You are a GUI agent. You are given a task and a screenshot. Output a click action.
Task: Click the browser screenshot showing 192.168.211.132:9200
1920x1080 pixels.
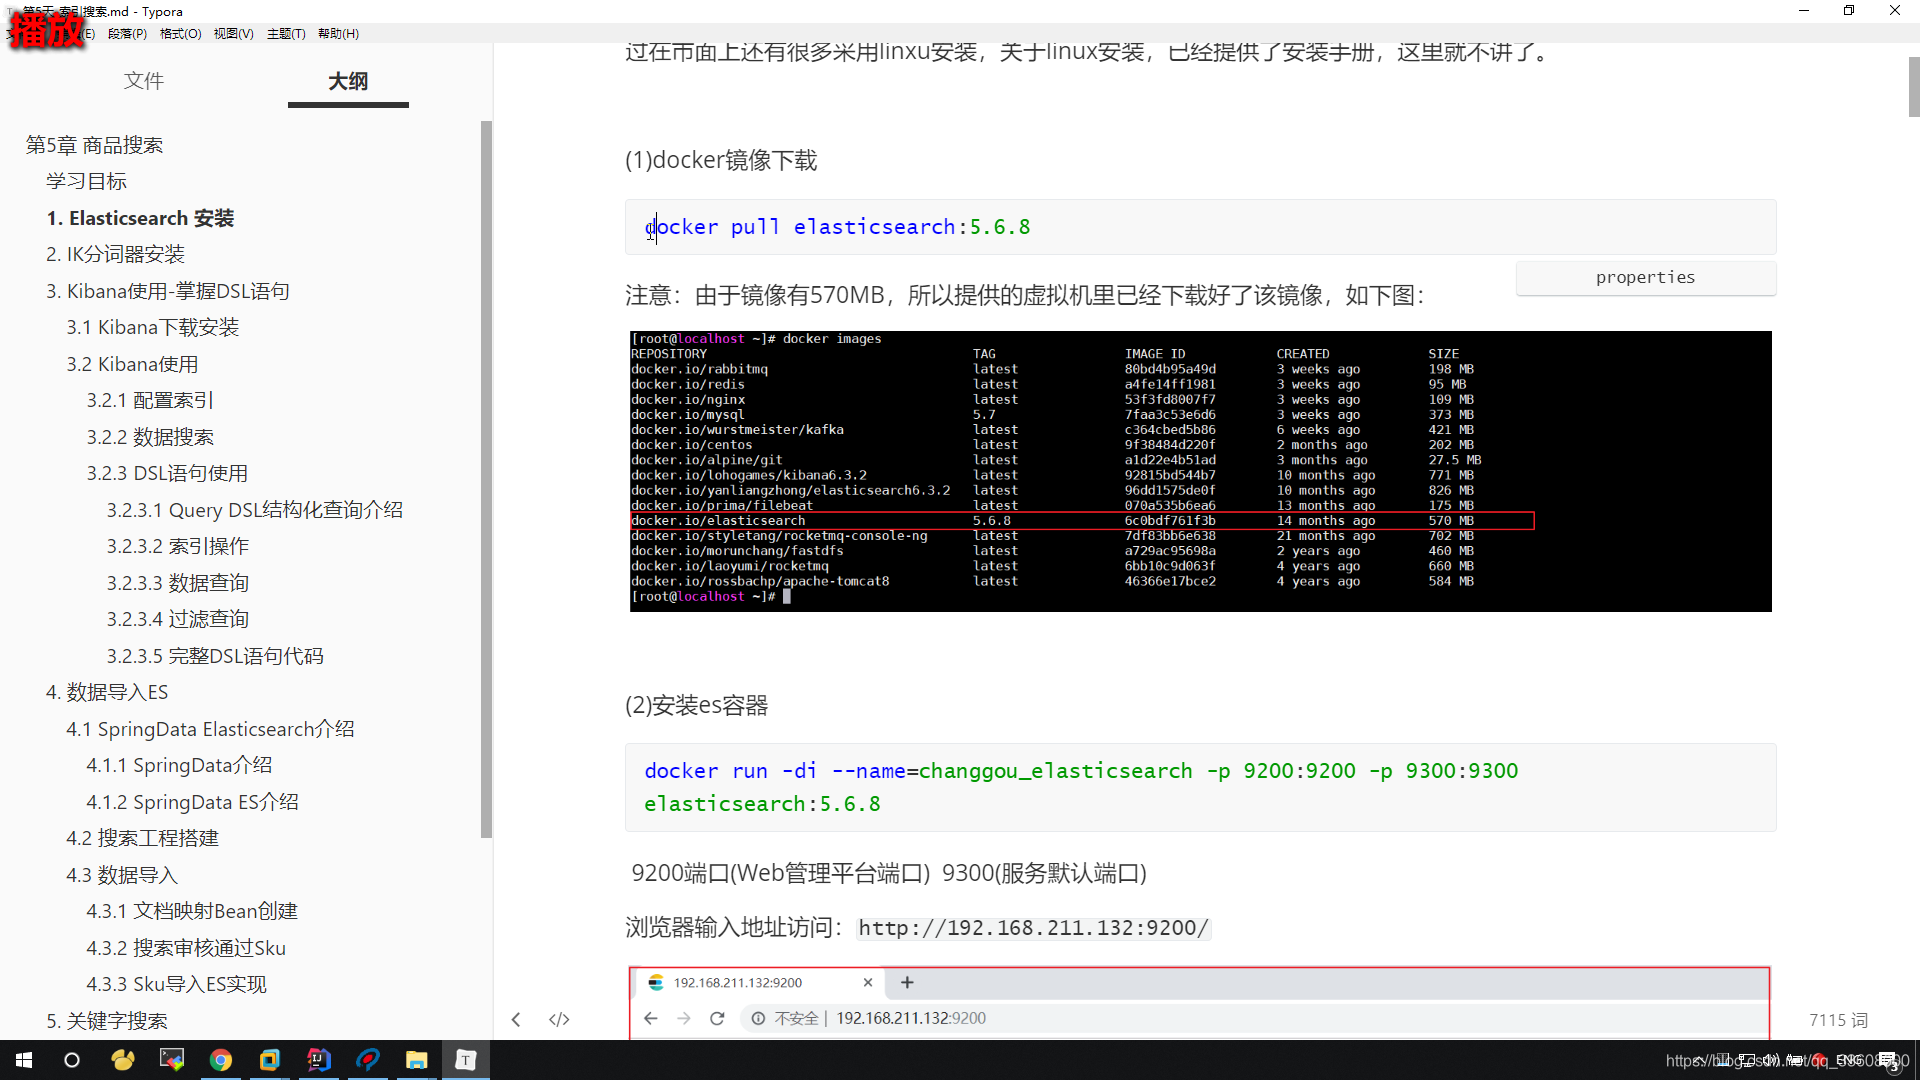(x=1199, y=1003)
